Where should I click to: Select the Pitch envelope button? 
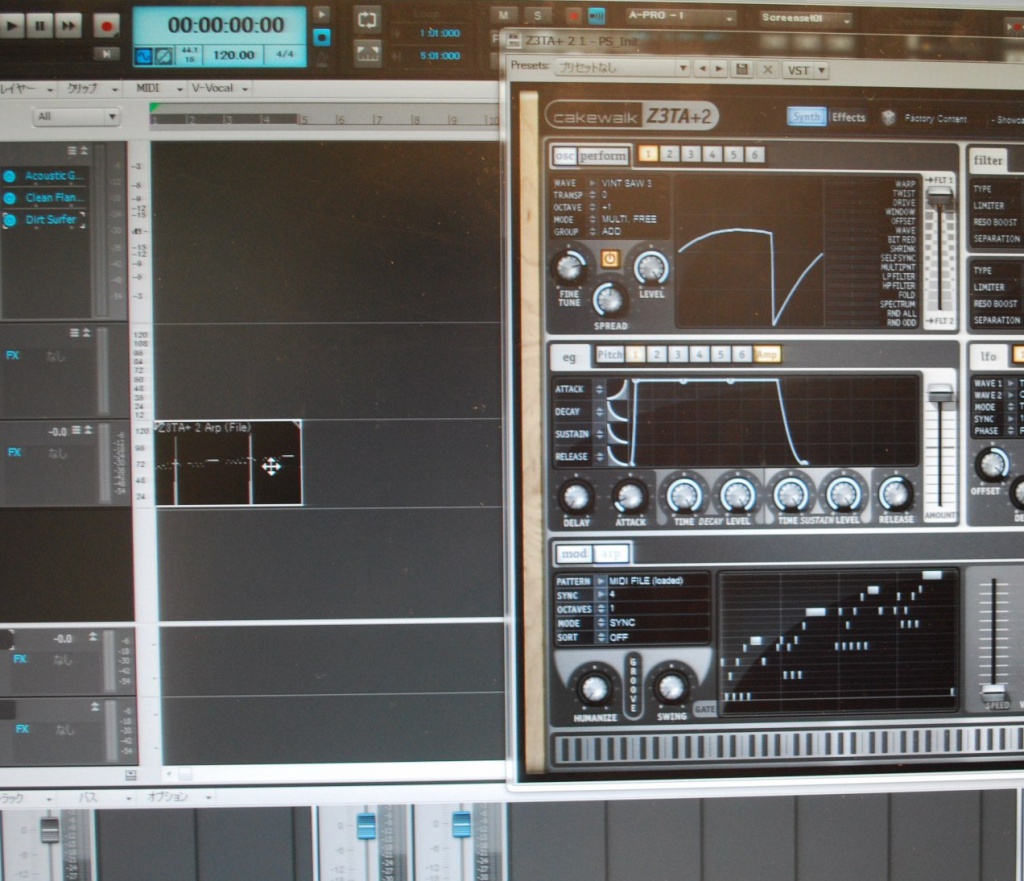(609, 355)
